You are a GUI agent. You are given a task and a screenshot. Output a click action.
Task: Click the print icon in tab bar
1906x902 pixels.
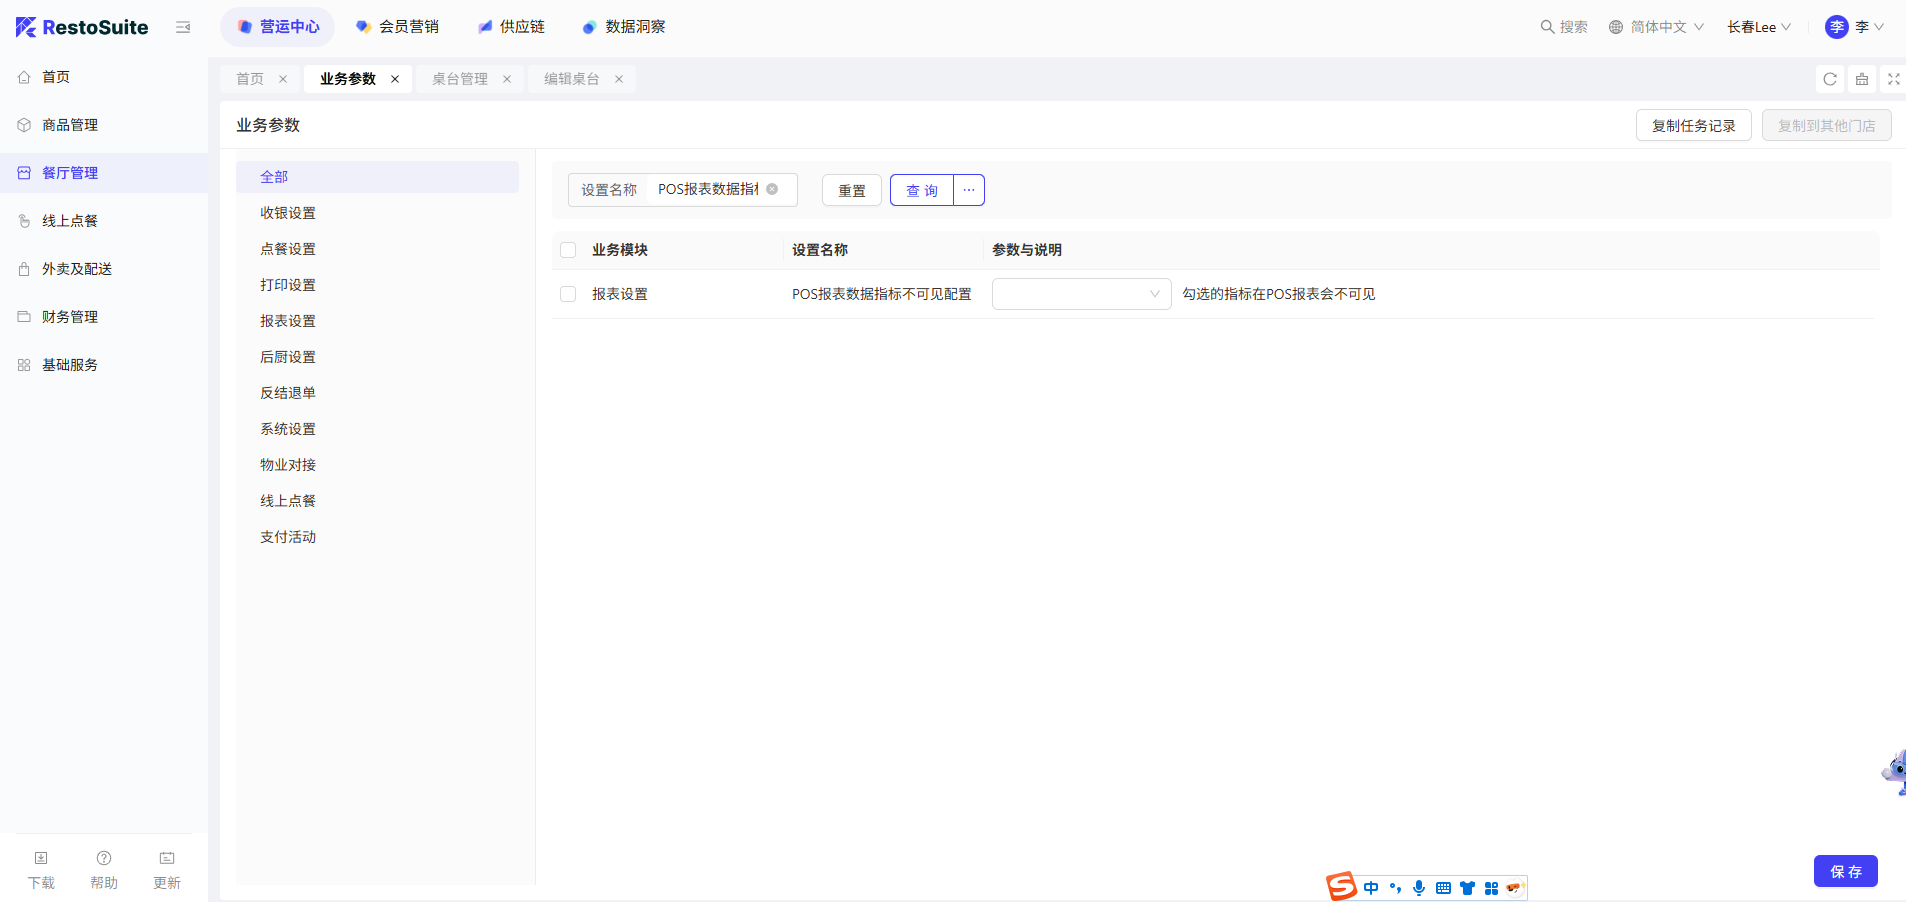(1862, 79)
